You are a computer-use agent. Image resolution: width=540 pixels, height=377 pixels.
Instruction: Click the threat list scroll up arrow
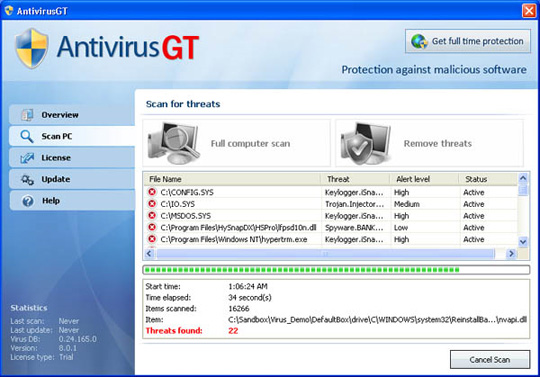pos(523,178)
